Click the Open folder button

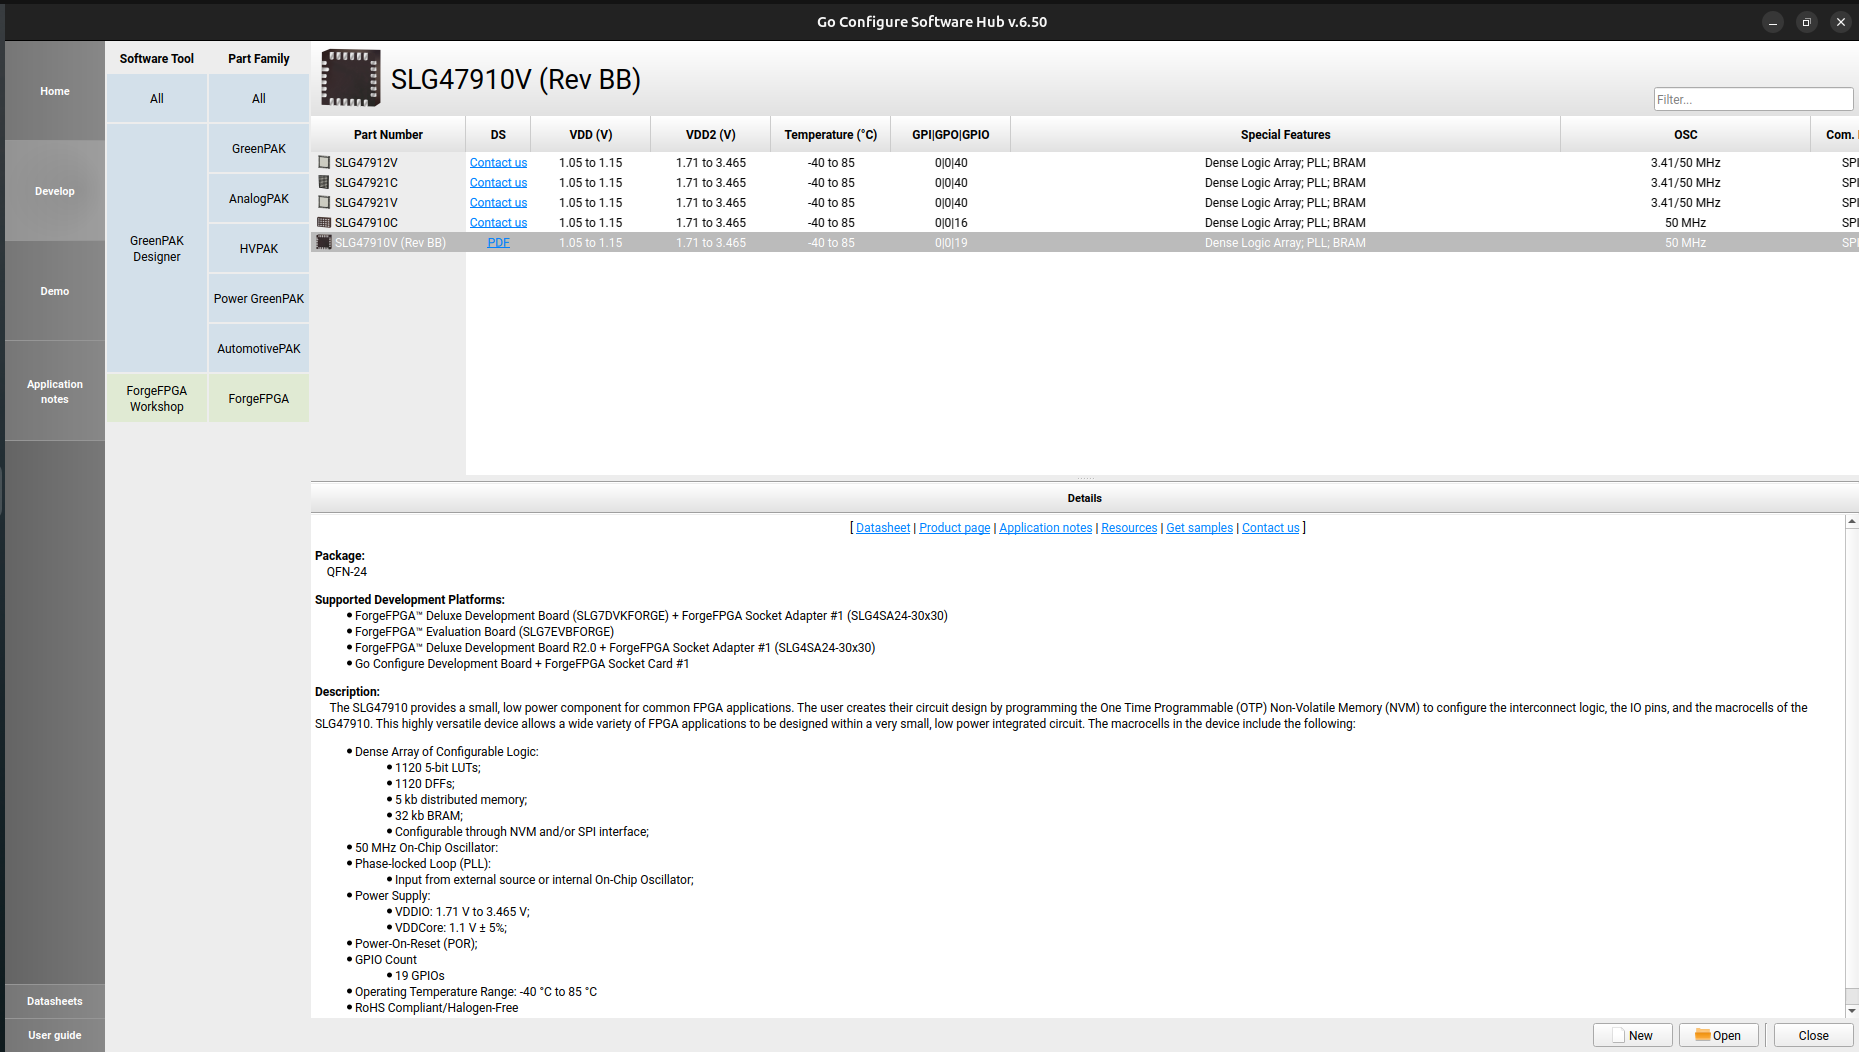click(1718, 1035)
